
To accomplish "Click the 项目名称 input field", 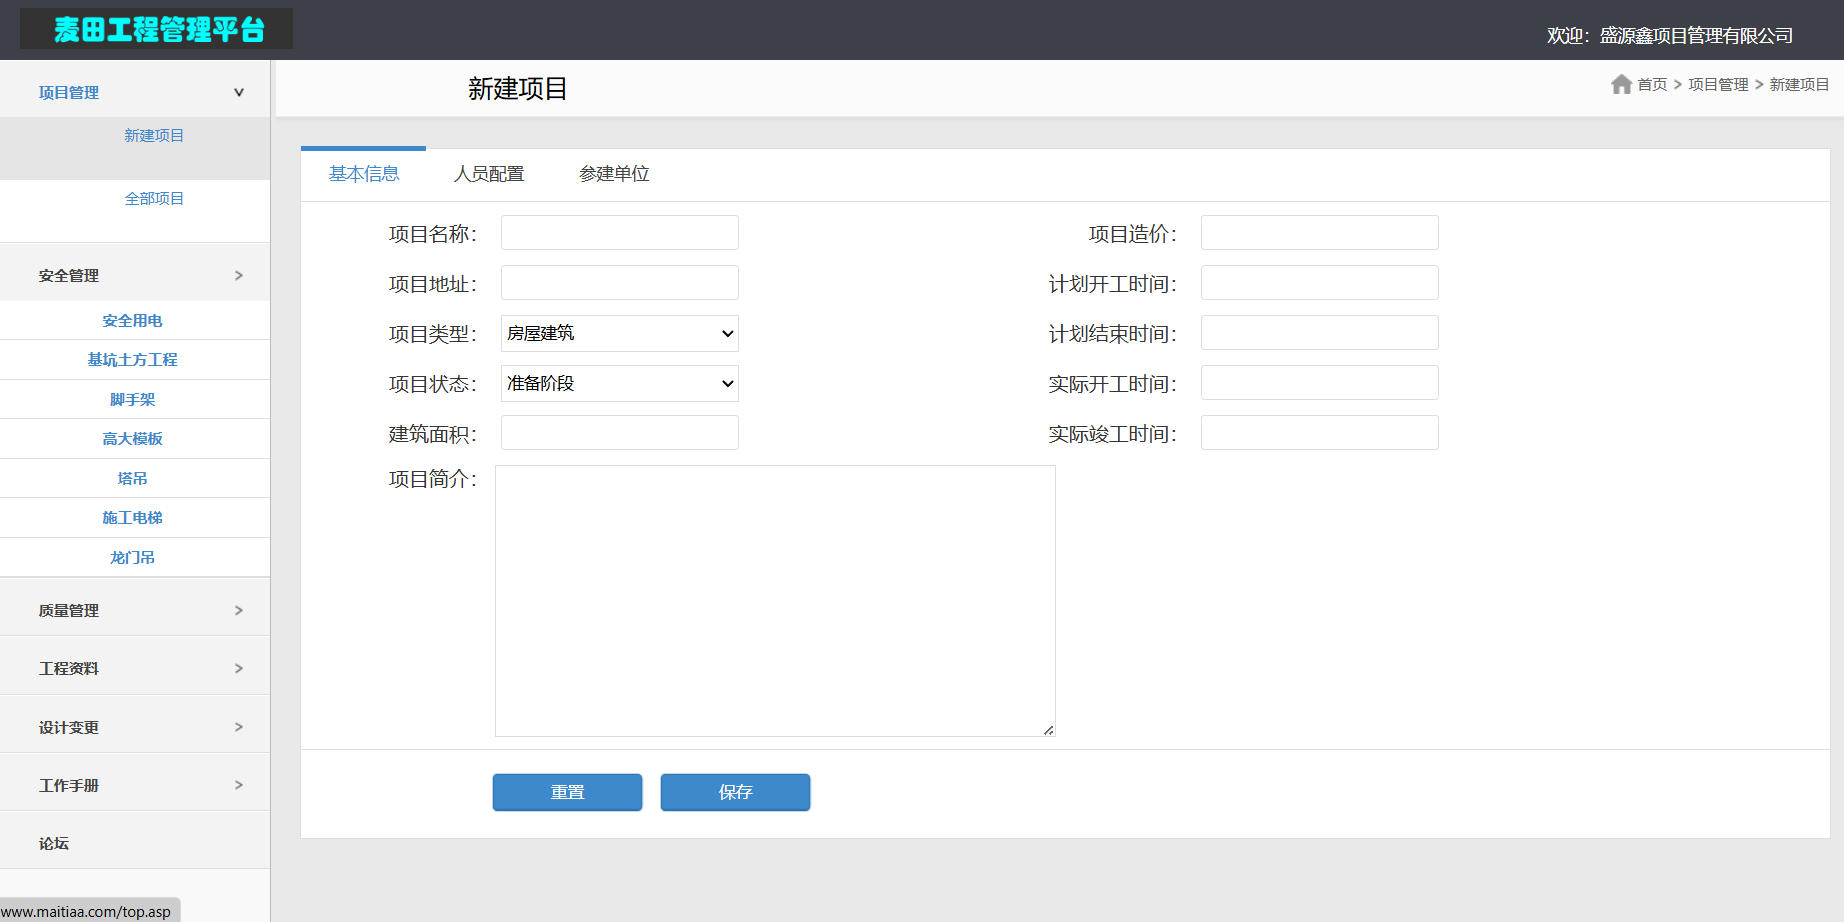I will pos(619,233).
